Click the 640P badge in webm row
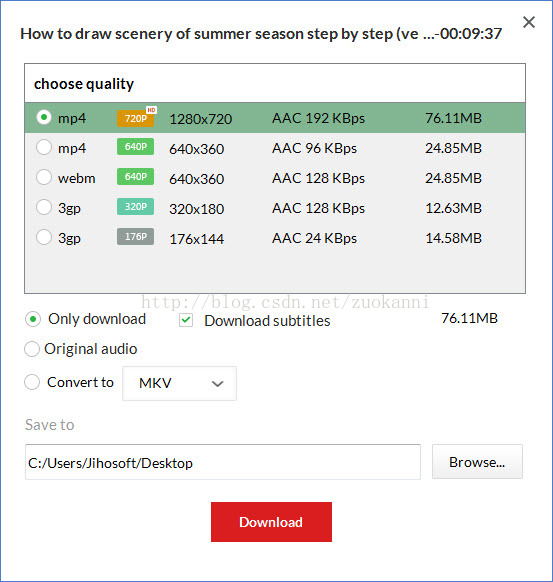 click(x=135, y=177)
